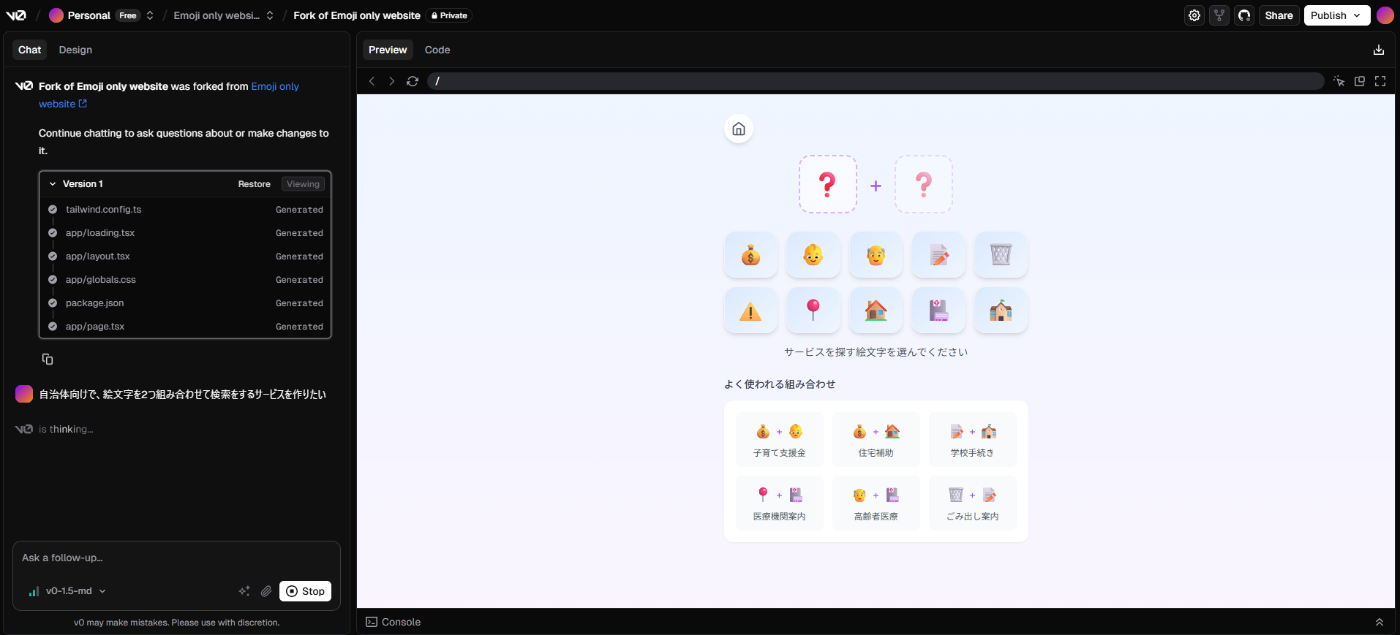1400x635 pixels.
Task: Change the v0-1.5-md model selector
Action: (x=67, y=591)
